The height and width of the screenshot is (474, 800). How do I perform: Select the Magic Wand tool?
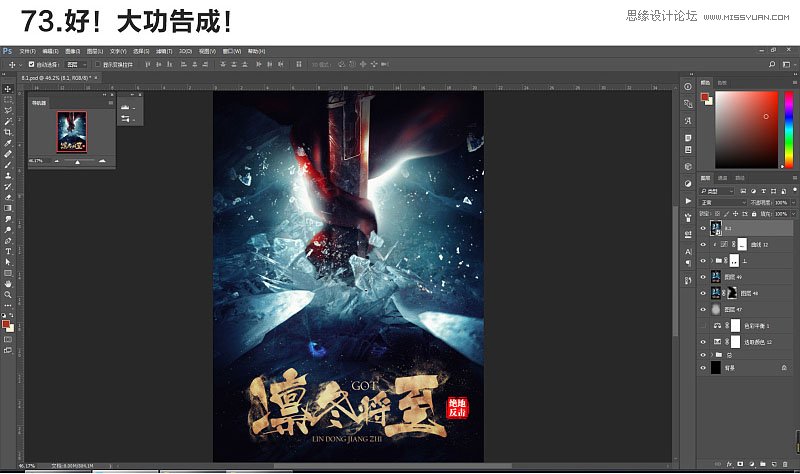tap(8, 121)
